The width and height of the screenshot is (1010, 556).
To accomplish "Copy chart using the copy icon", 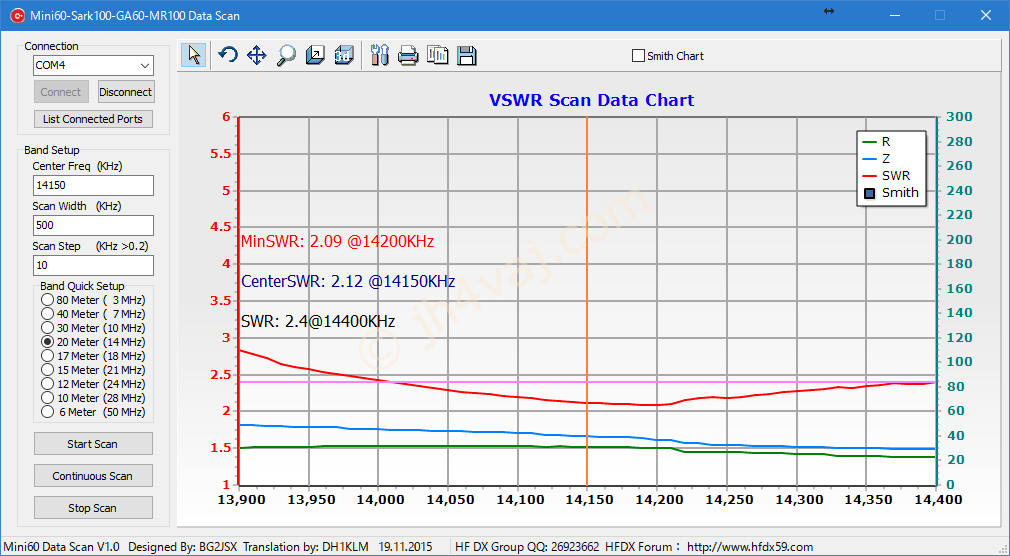I will point(437,55).
